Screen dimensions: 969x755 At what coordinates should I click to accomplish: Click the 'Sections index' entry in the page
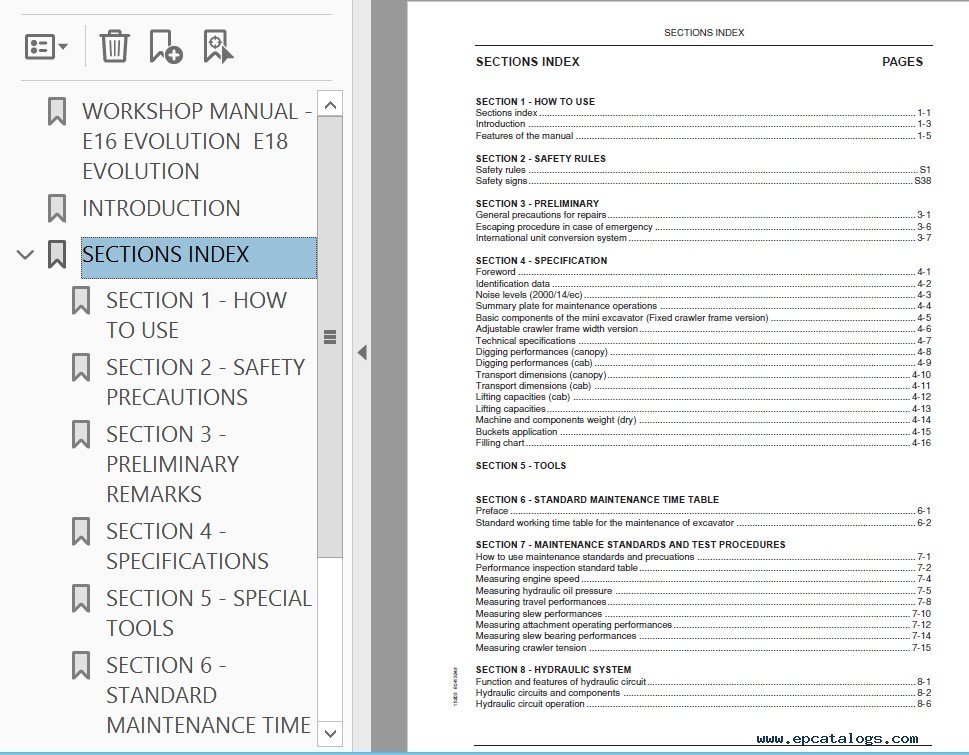(703, 112)
